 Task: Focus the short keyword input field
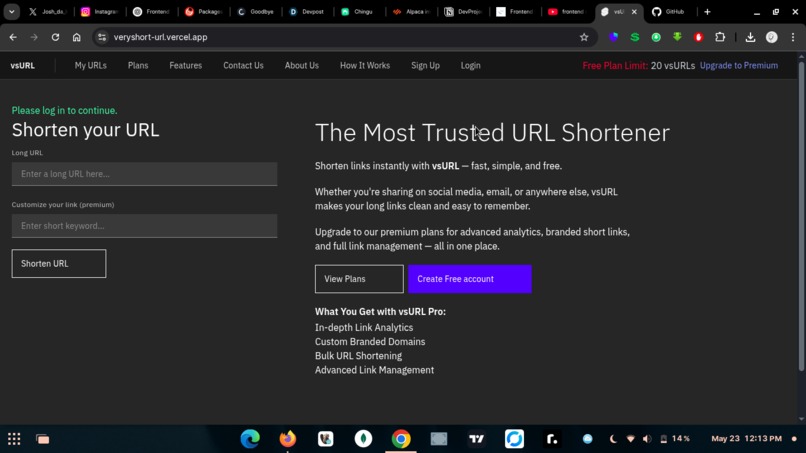144,226
